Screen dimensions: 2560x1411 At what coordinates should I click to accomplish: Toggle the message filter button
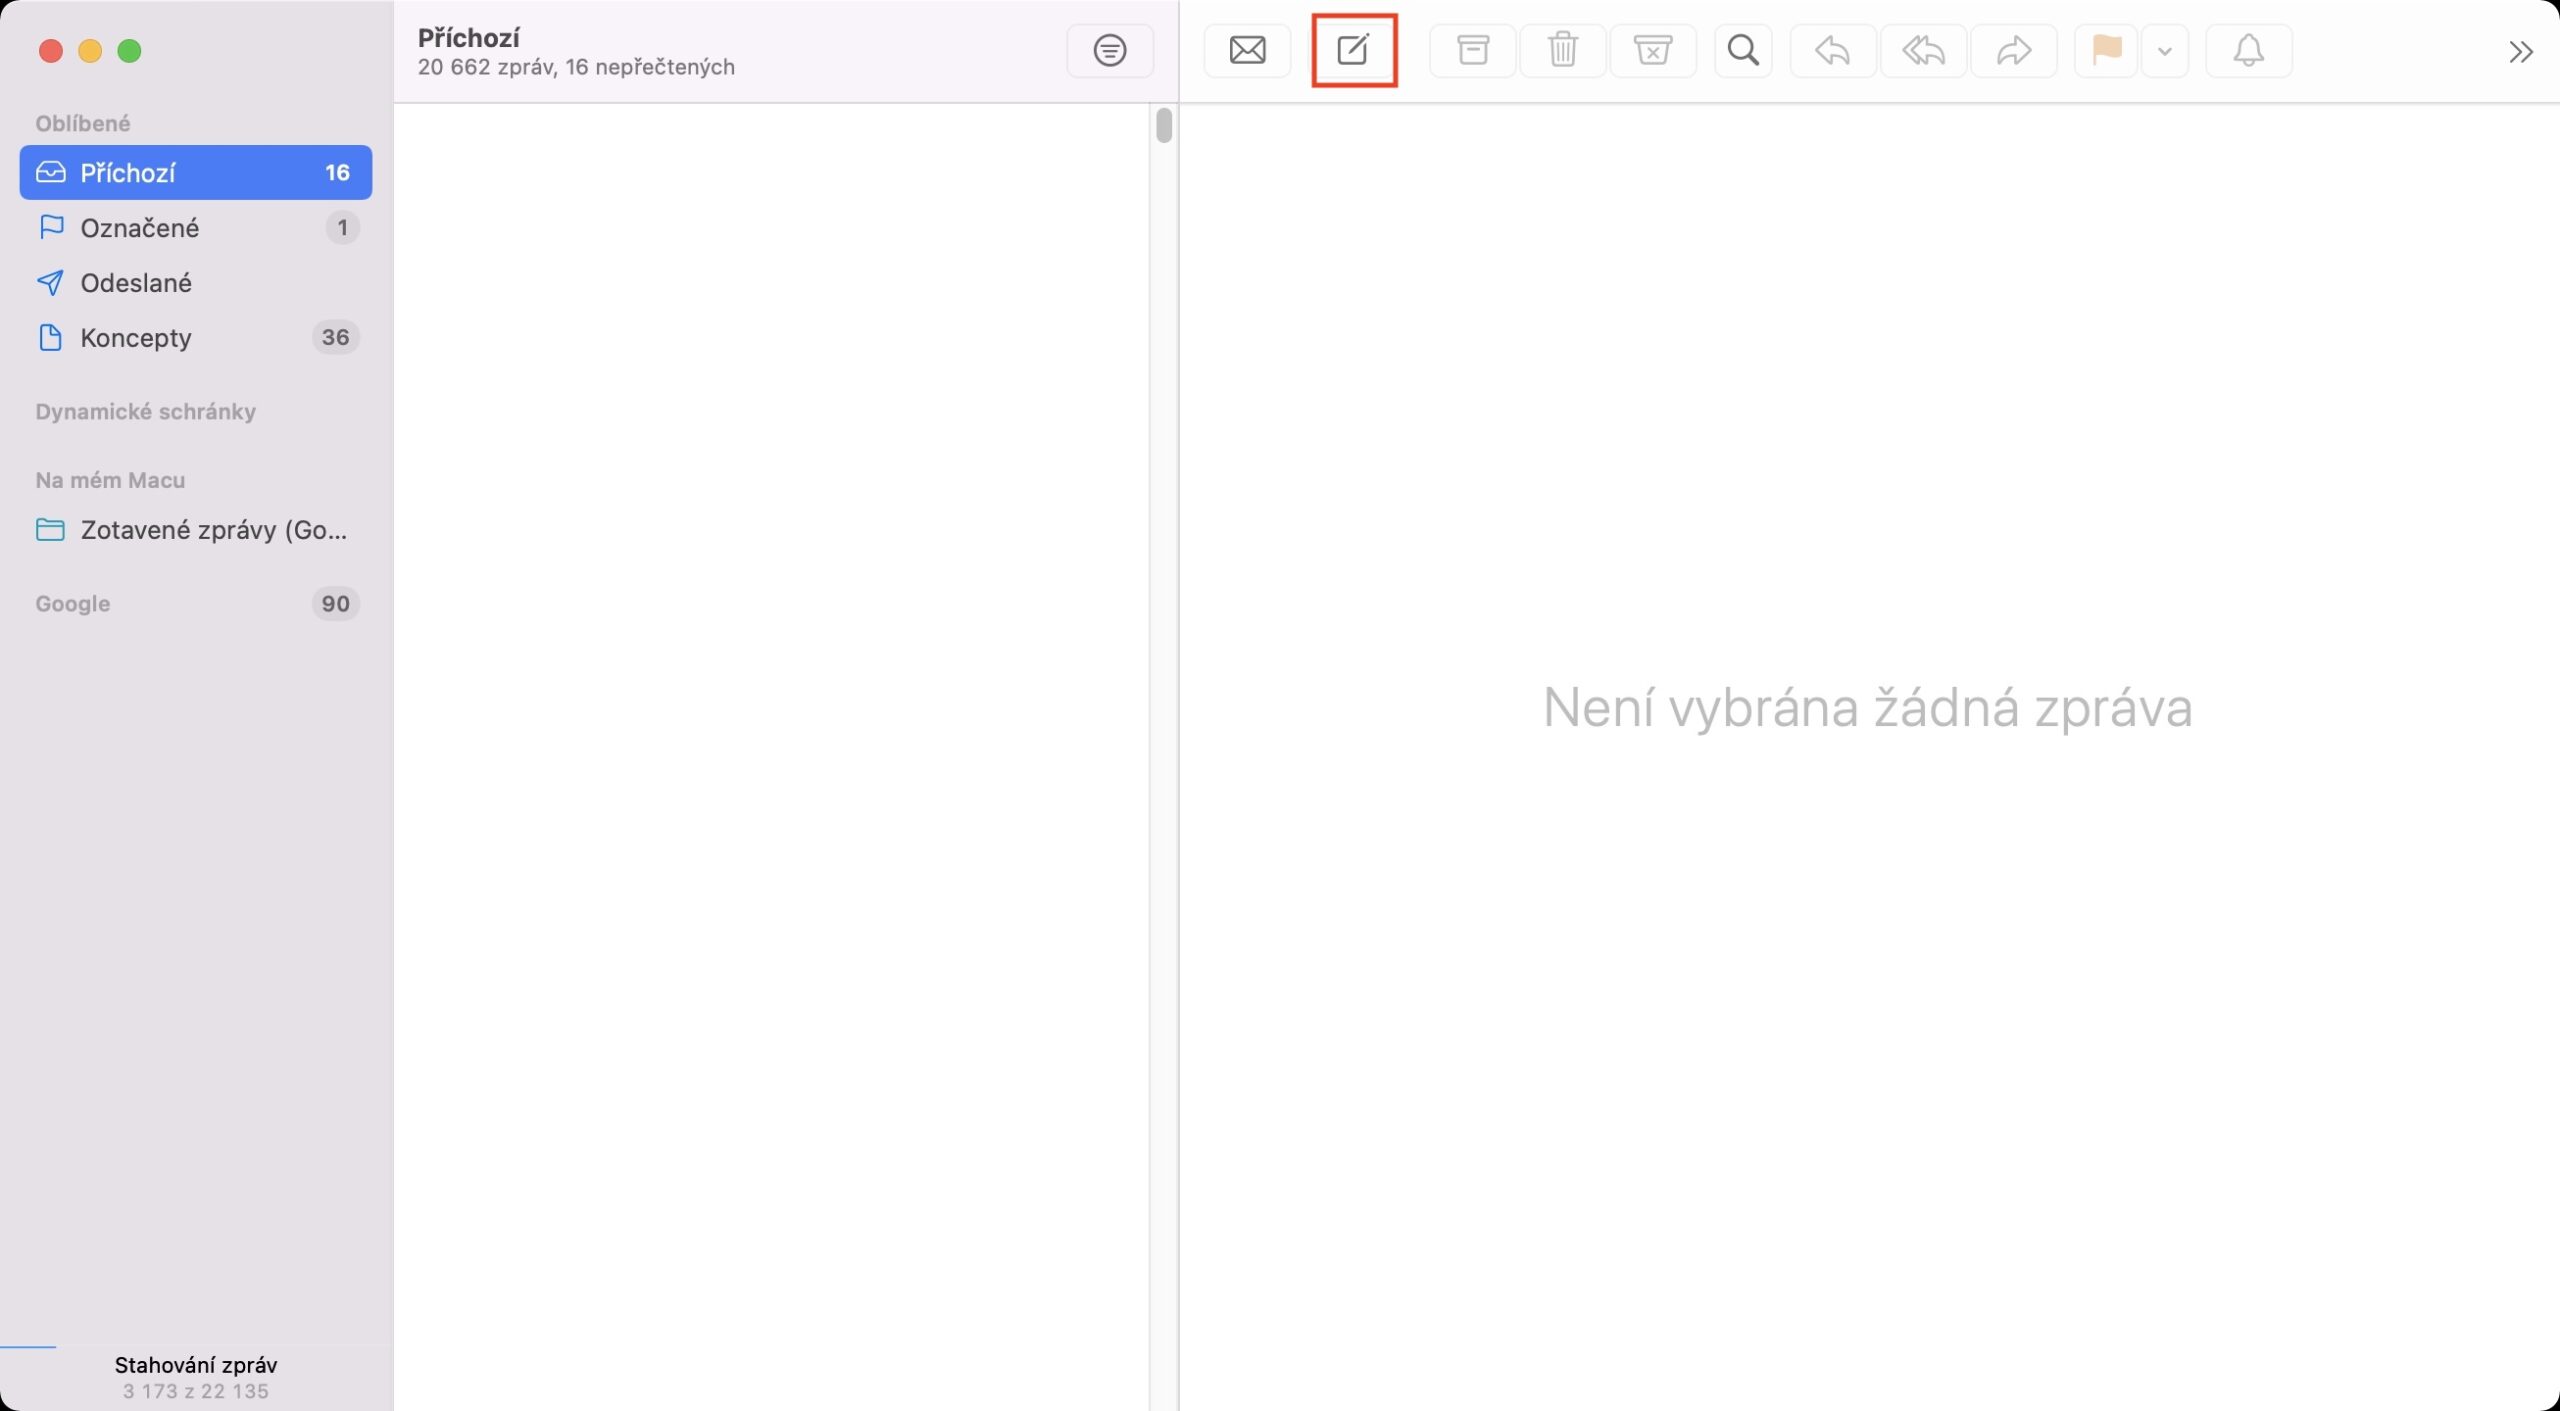coord(1109,50)
